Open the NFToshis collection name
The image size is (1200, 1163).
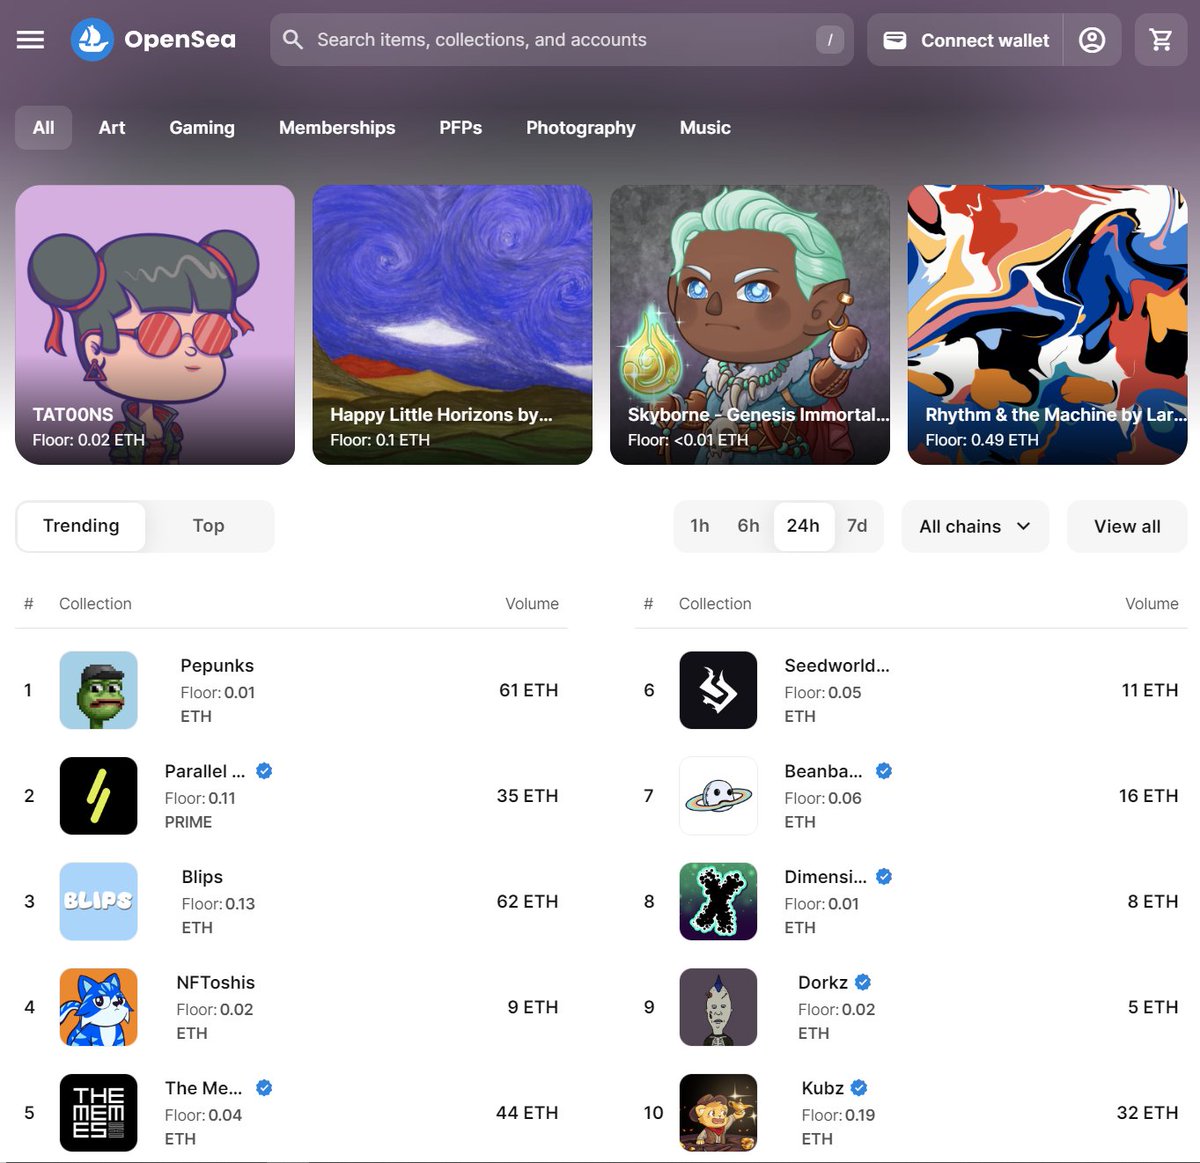click(x=216, y=983)
